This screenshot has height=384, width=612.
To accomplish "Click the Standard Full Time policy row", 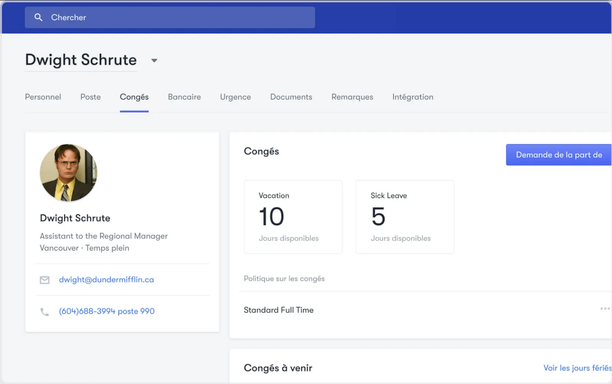I will click(x=425, y=310).
